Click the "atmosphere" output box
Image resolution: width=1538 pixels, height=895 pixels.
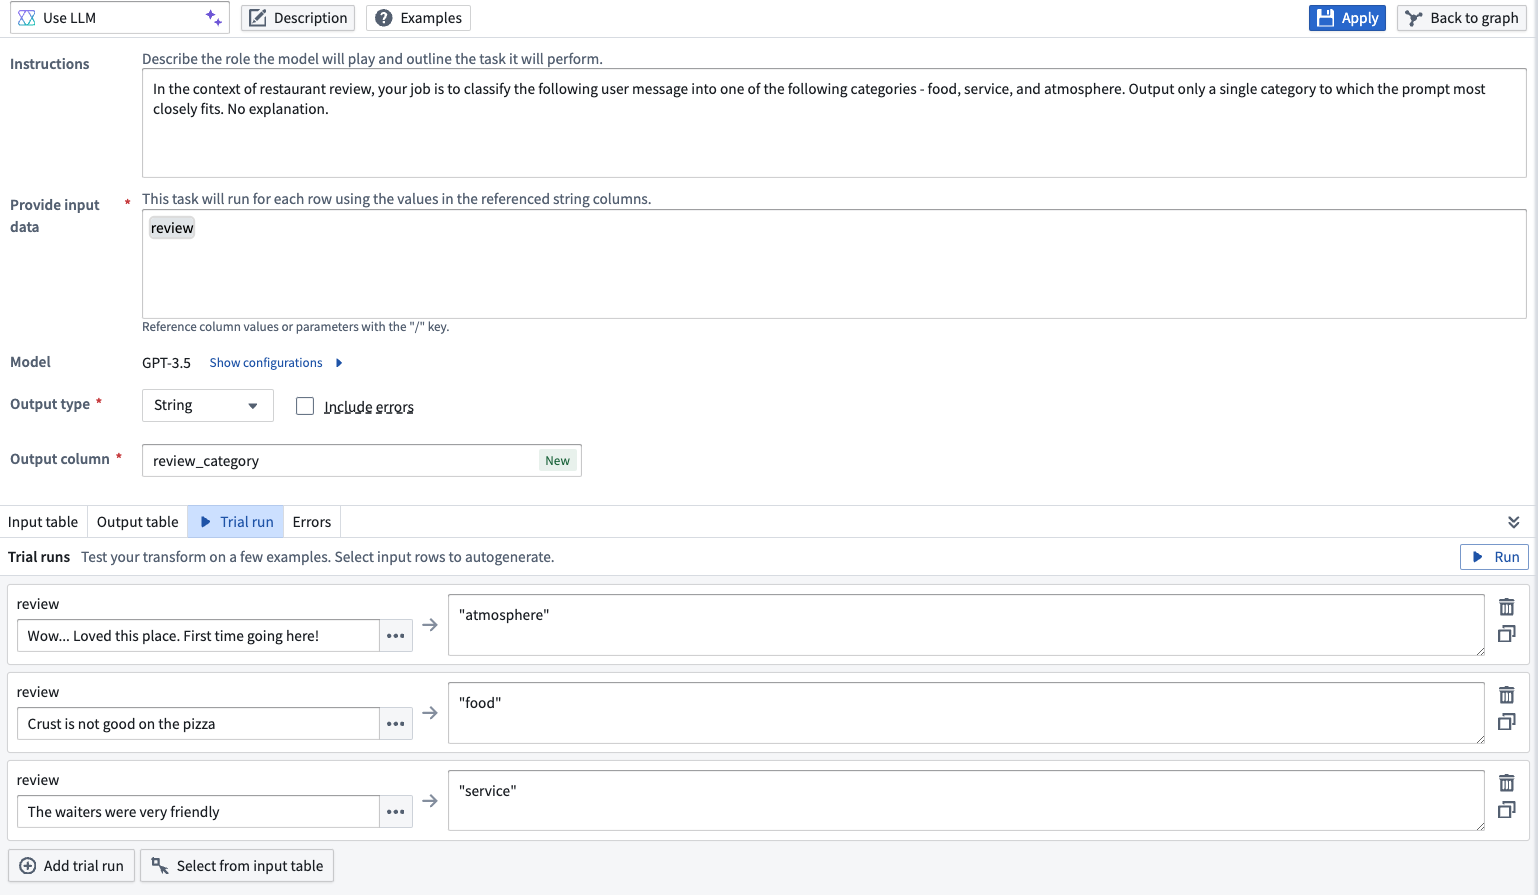tap(966, 625)
